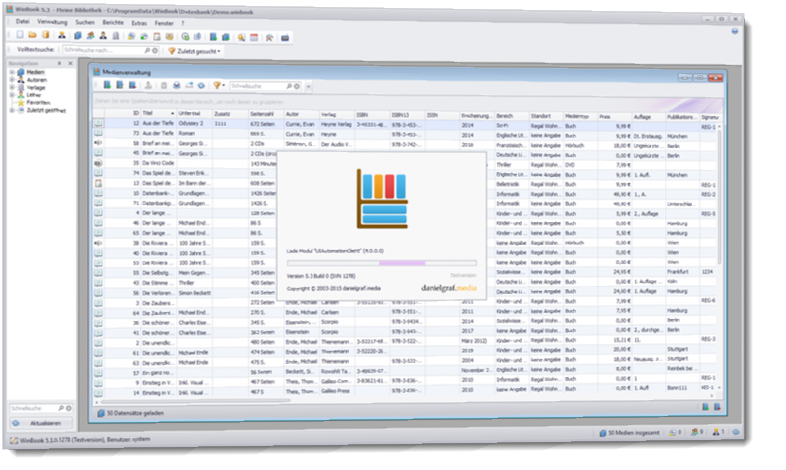Viewport: 786px width, 470px height.
Task: Pin the Navigation panel
Action: tap(59, 64)
